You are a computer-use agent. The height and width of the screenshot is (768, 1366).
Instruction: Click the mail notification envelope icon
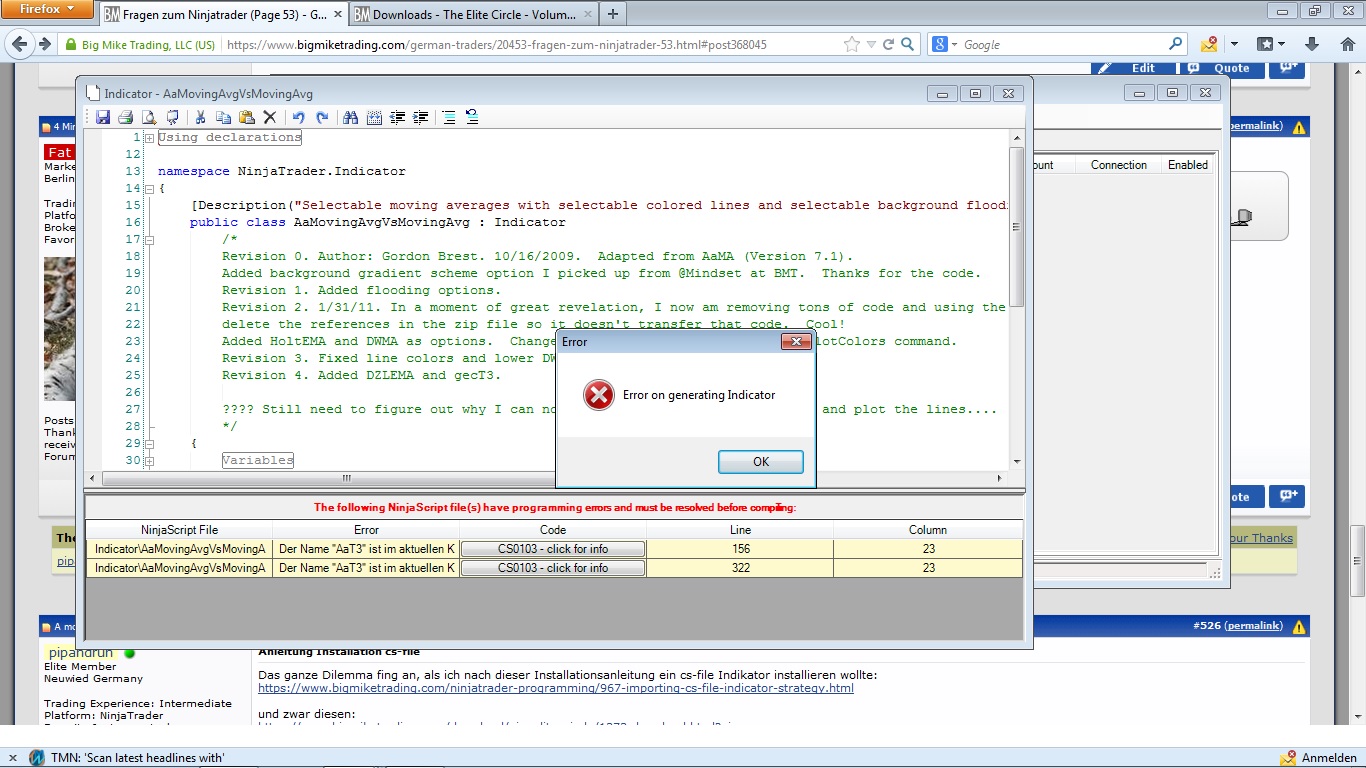[1209, 44]
